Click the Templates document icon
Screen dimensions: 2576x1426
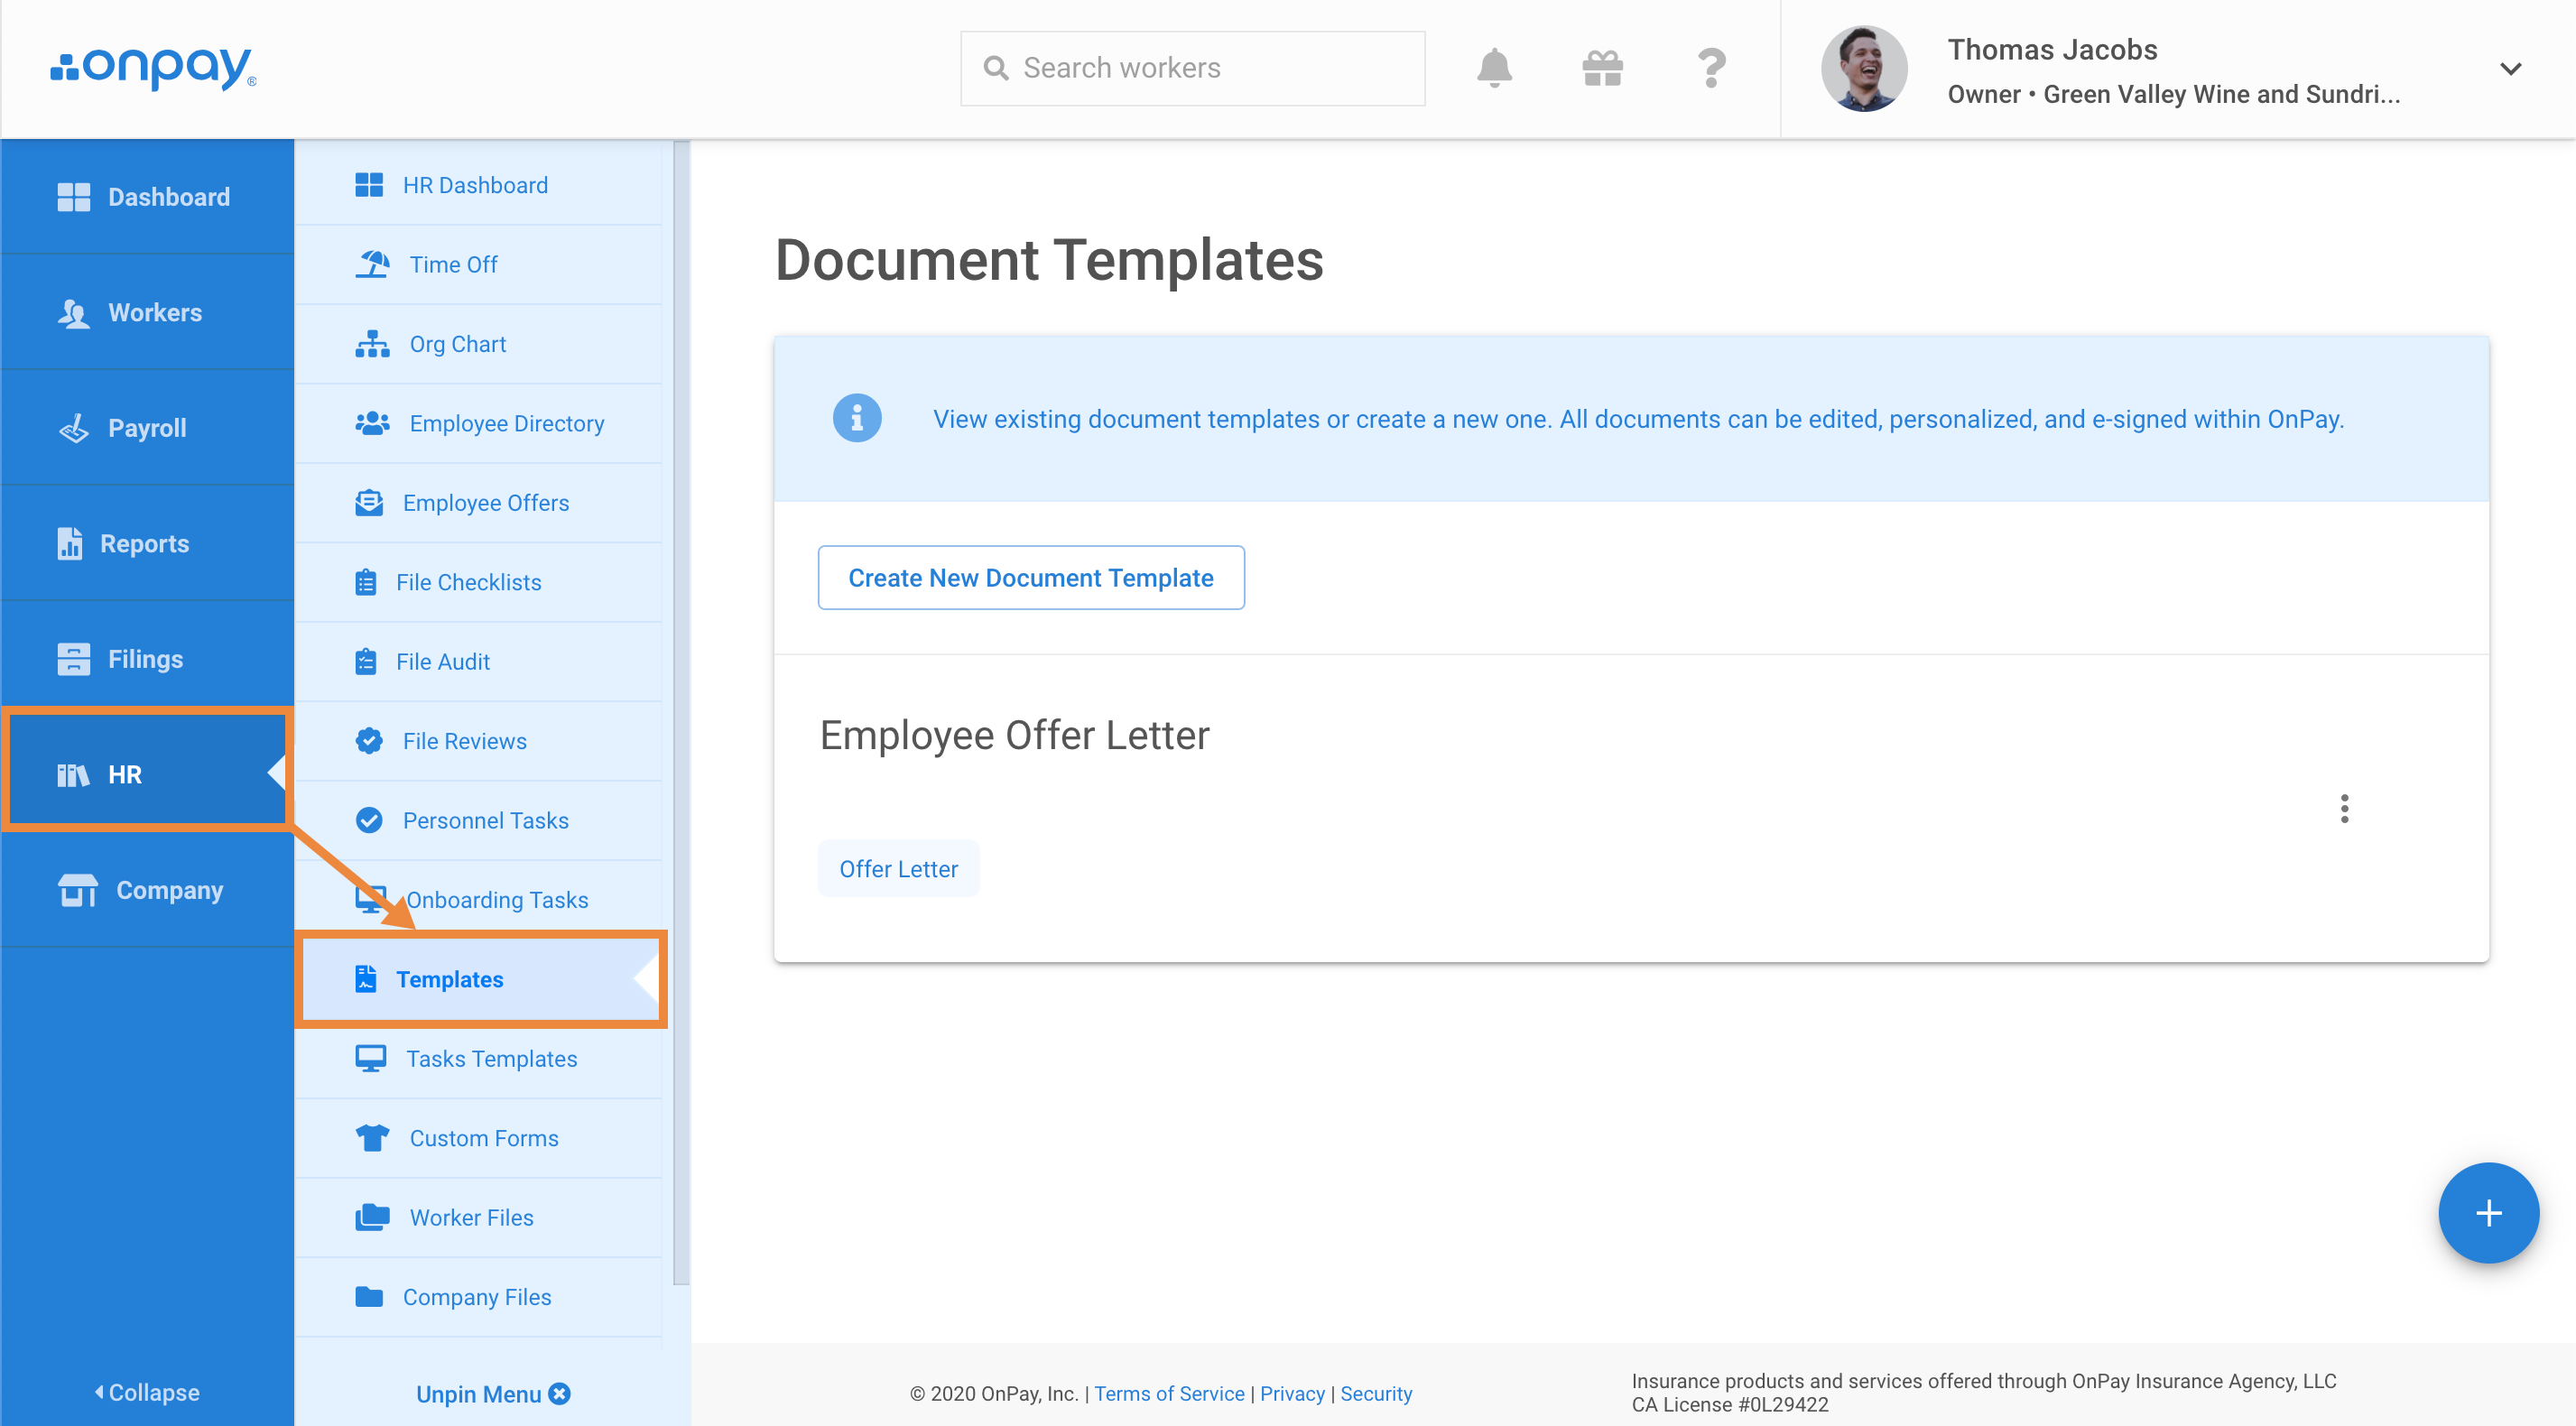[x=366, y=979]
